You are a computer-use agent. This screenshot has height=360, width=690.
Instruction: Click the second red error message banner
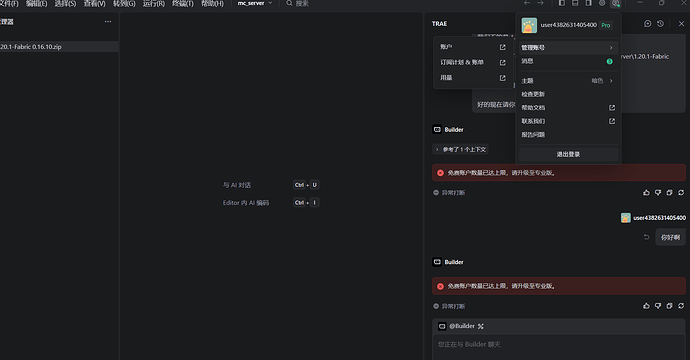coord(558,286)
